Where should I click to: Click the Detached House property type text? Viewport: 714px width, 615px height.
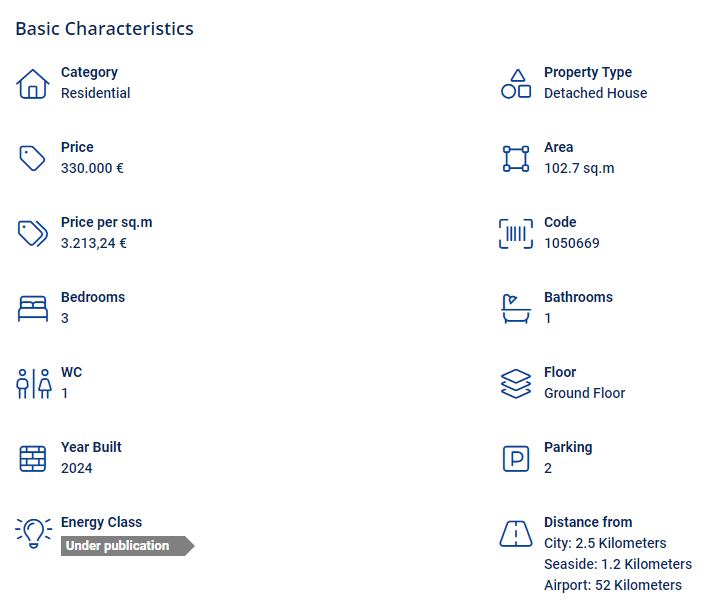[595, 93]
